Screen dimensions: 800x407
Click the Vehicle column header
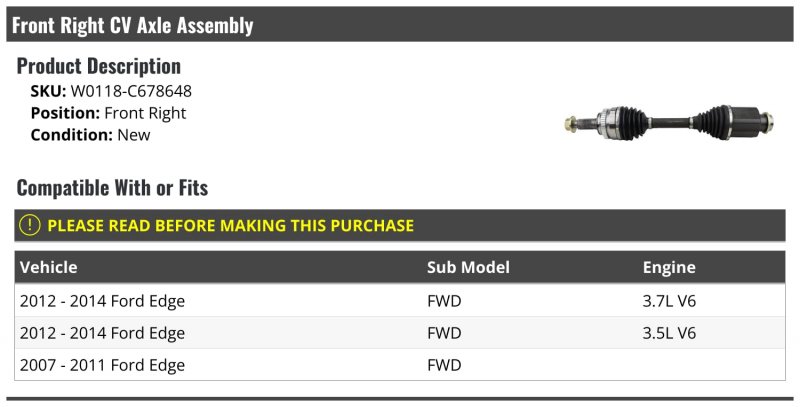(x=48, y=267)
